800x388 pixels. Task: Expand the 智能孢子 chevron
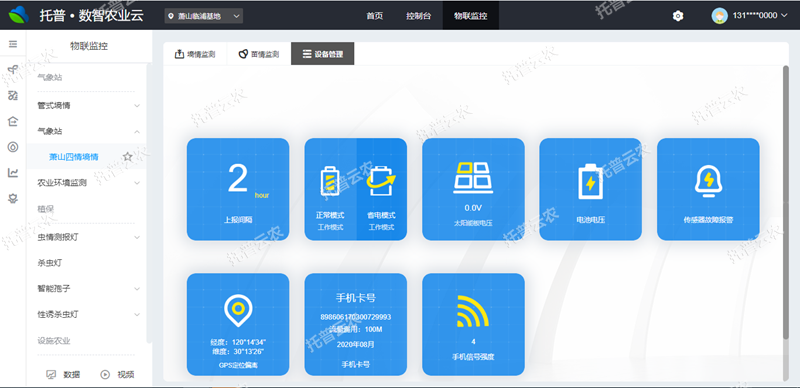coord(137,288)
